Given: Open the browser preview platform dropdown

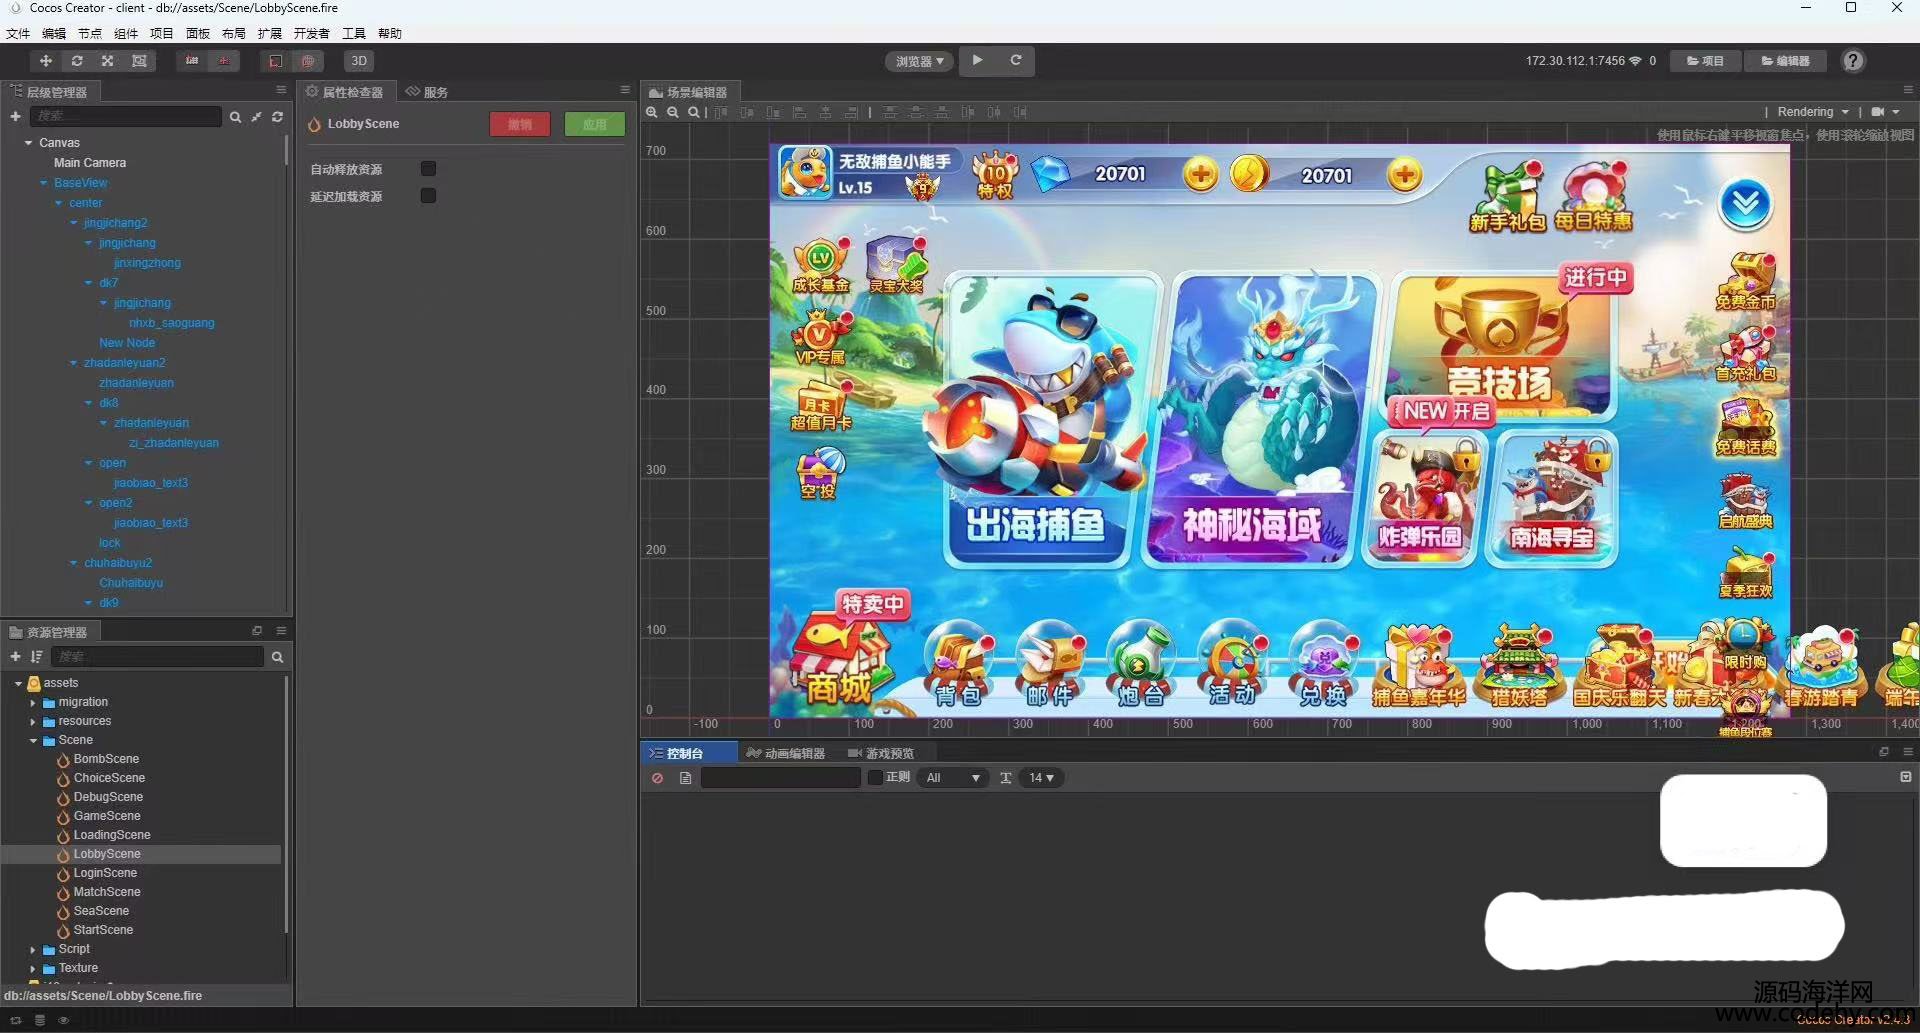Looking at the screenshot, I should tap(919, 61).
